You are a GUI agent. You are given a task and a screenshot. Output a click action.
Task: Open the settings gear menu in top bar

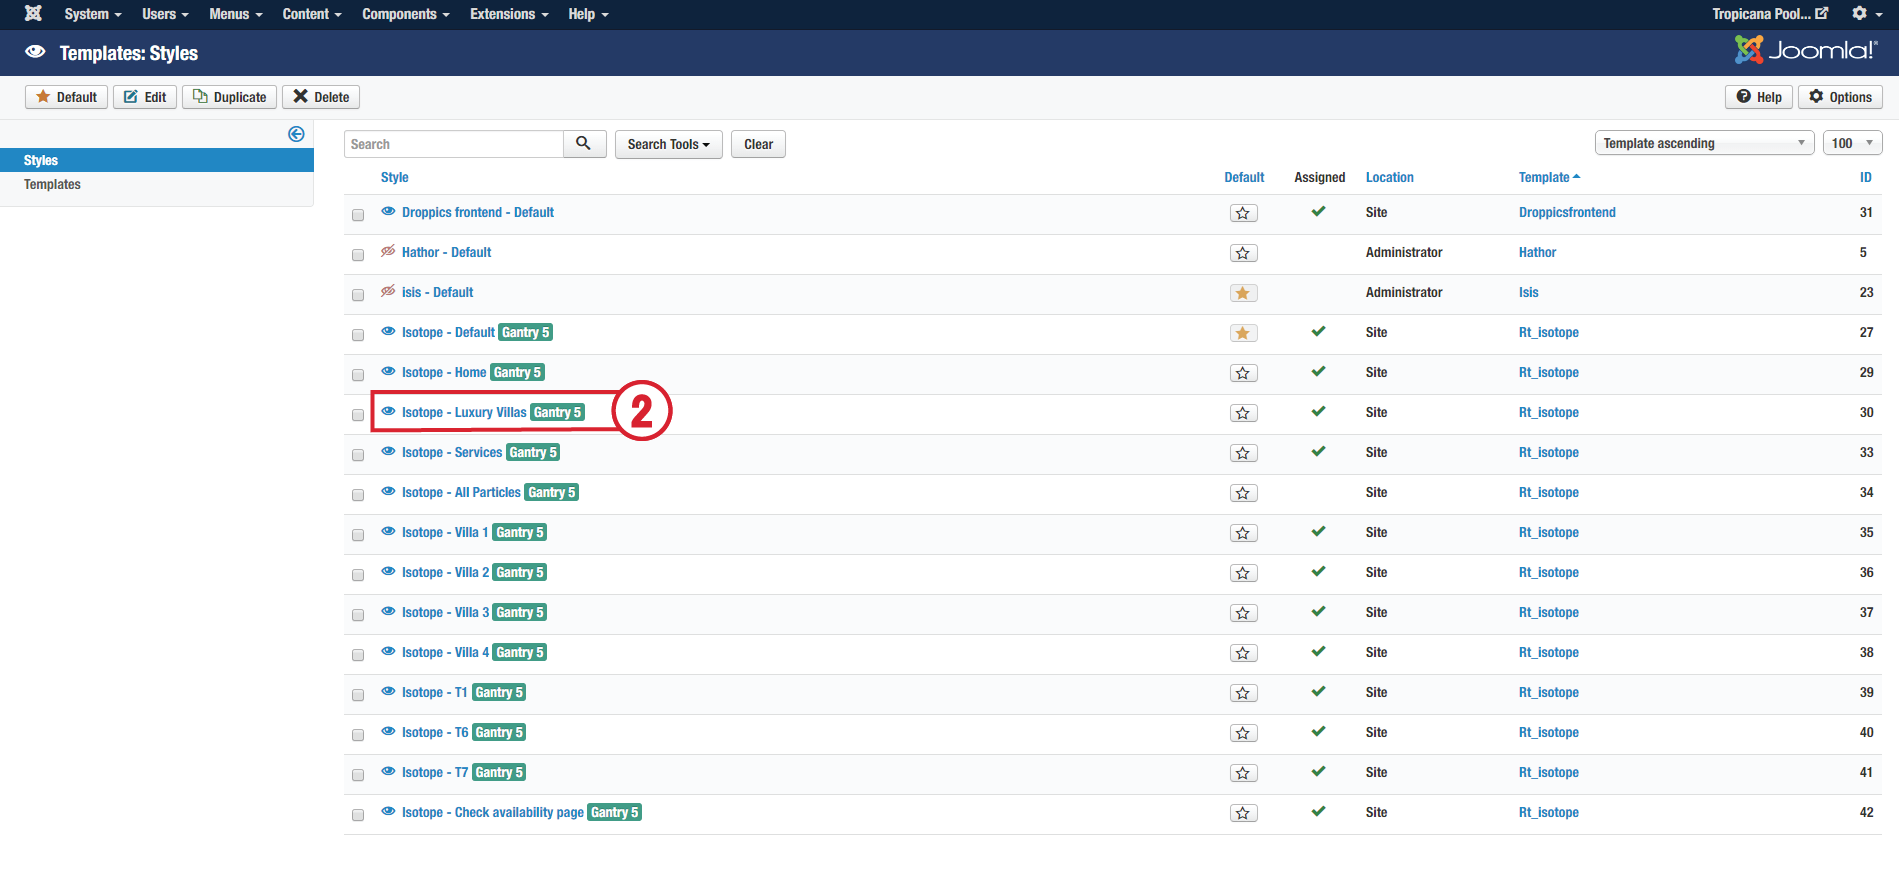1865,14
